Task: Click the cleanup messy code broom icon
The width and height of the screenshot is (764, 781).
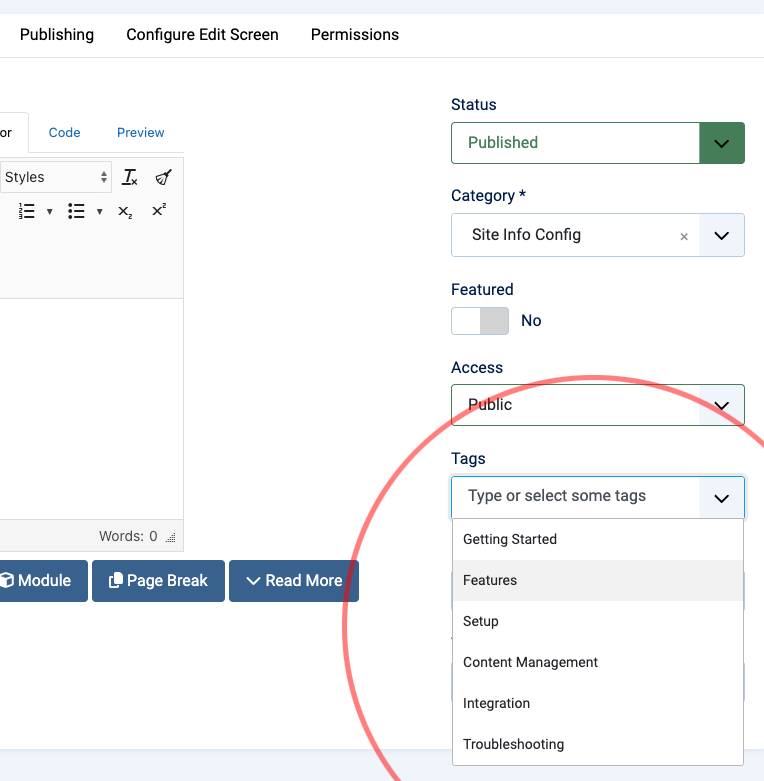Action: click(x=163, y=177)
